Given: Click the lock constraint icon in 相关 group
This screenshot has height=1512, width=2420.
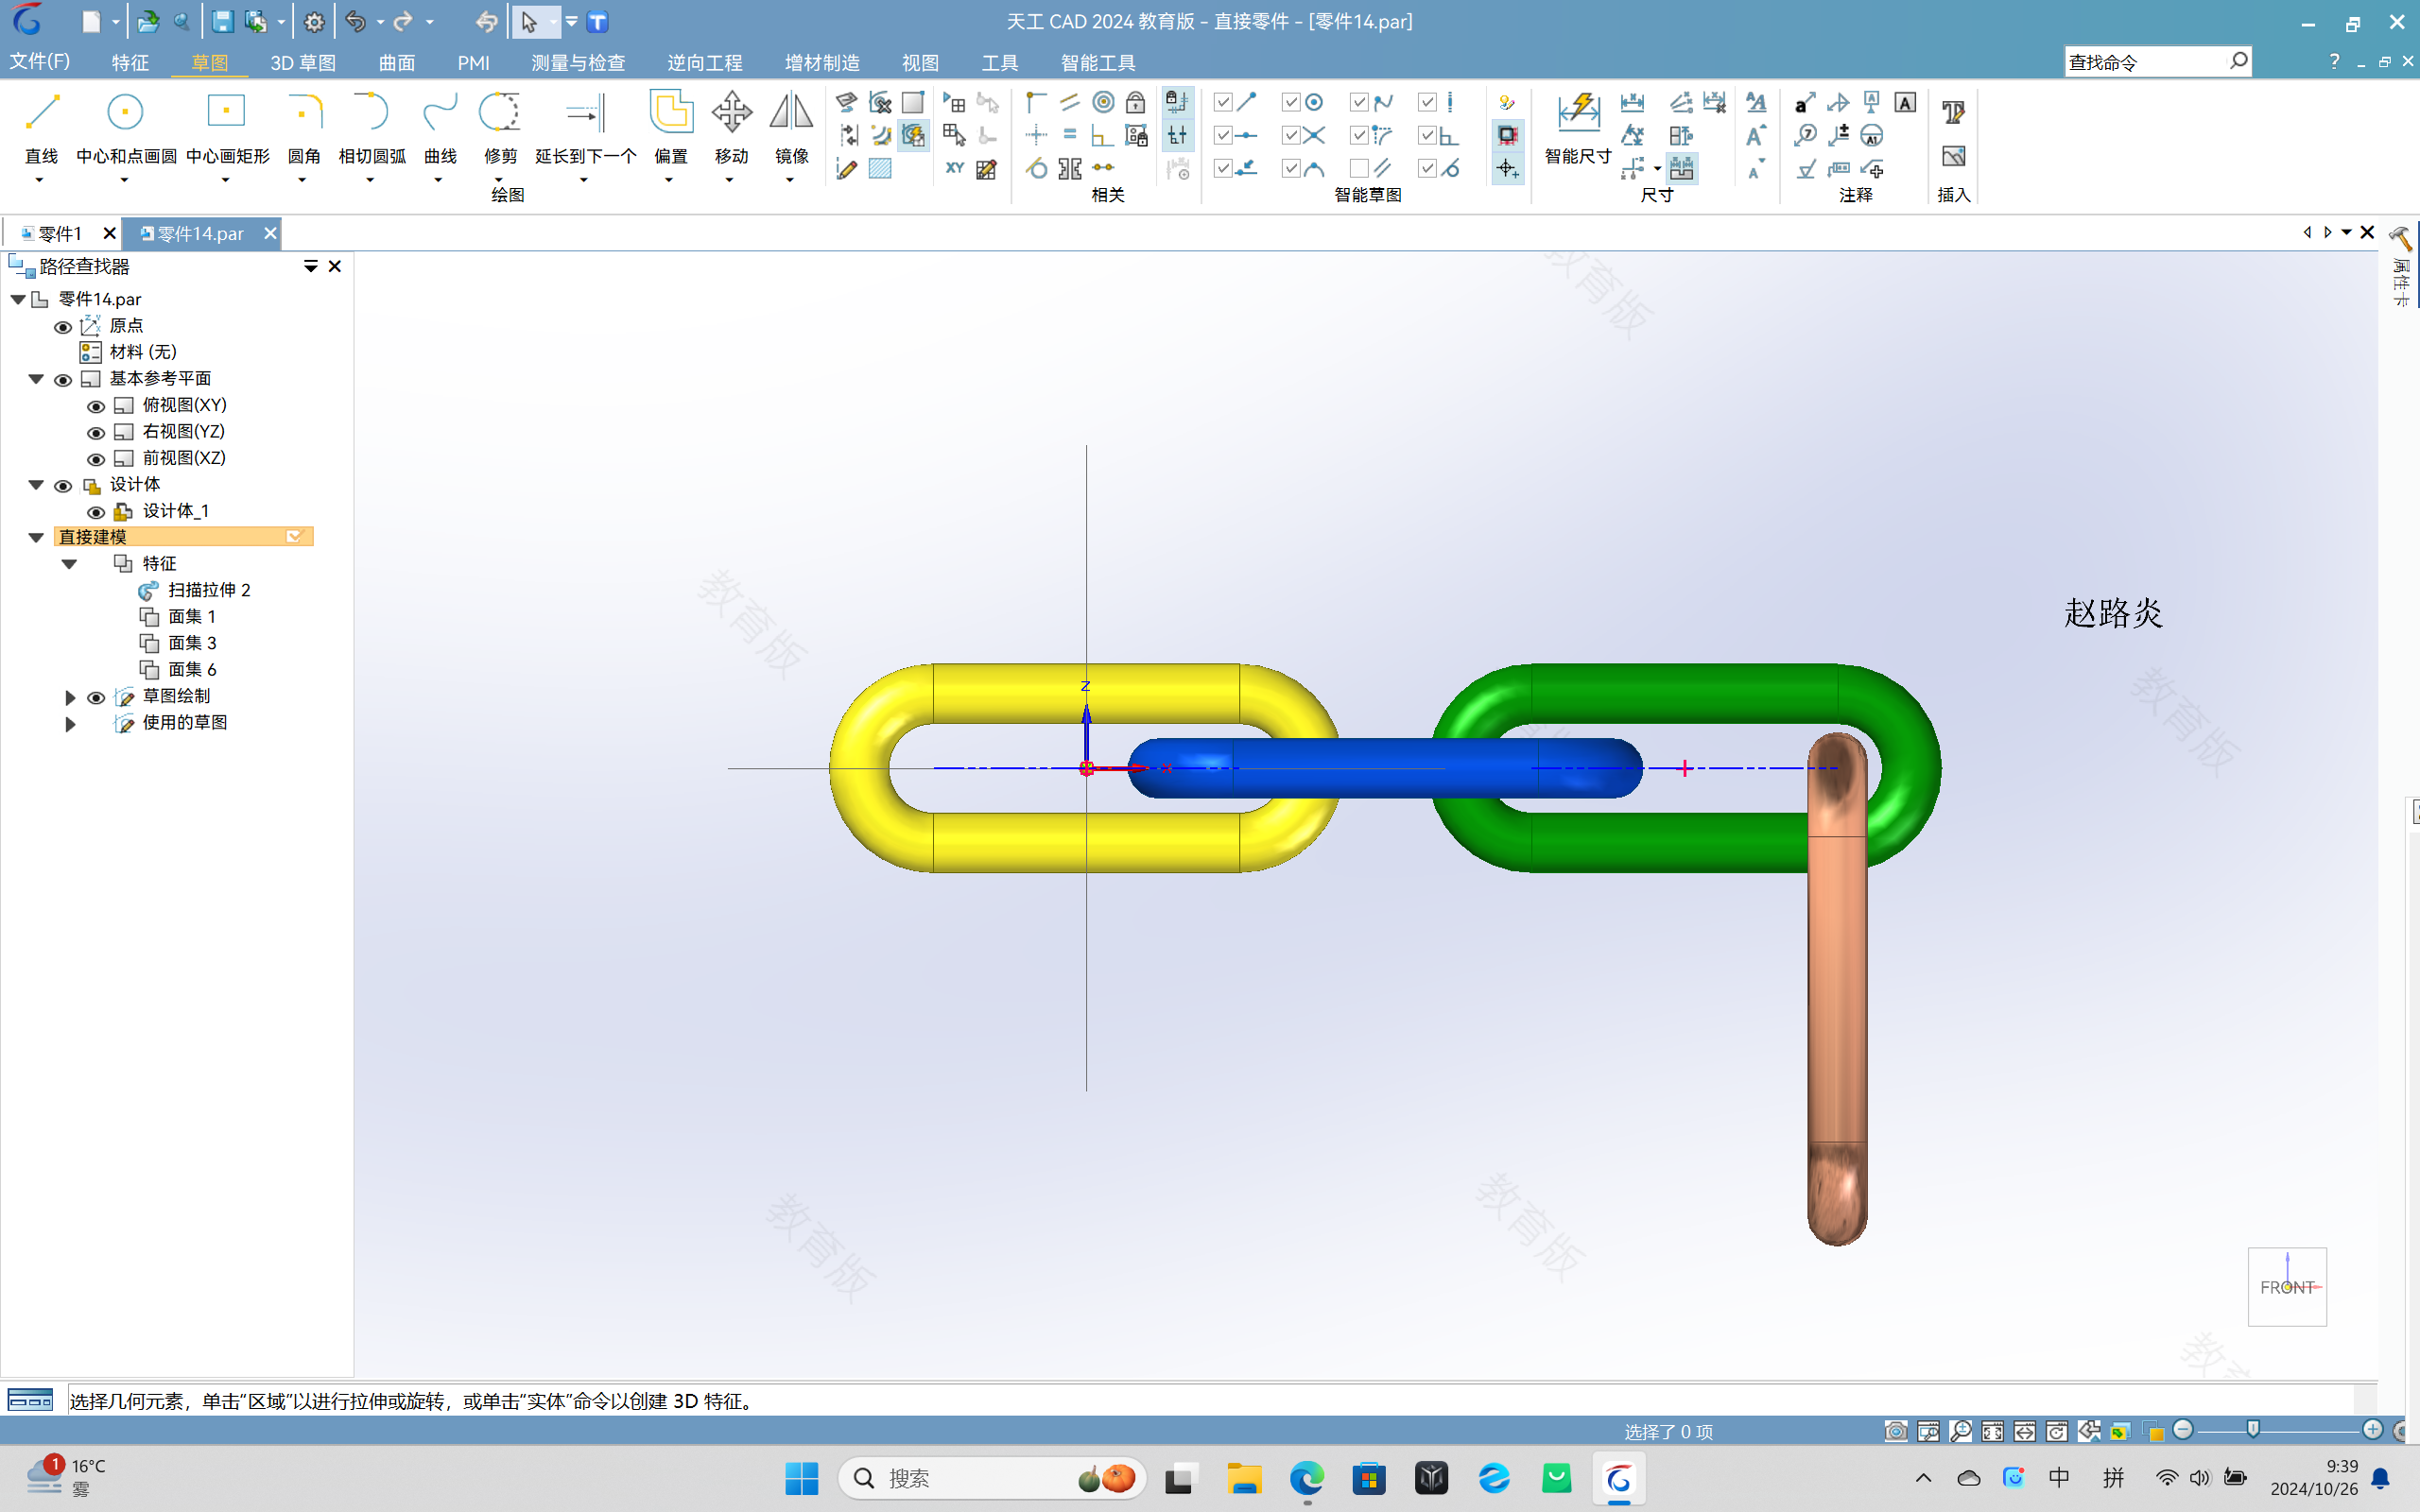Looking at the screenshot, I should pos(1136,102).
